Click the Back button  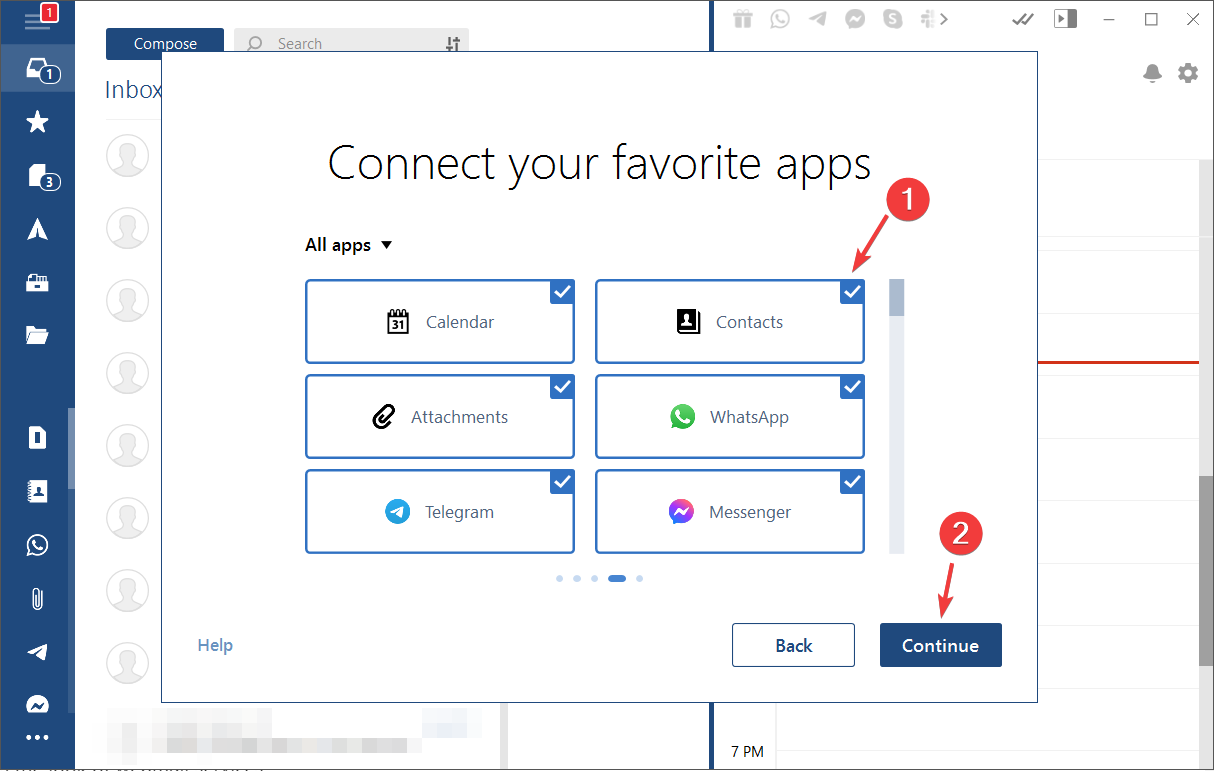(793, 645)
